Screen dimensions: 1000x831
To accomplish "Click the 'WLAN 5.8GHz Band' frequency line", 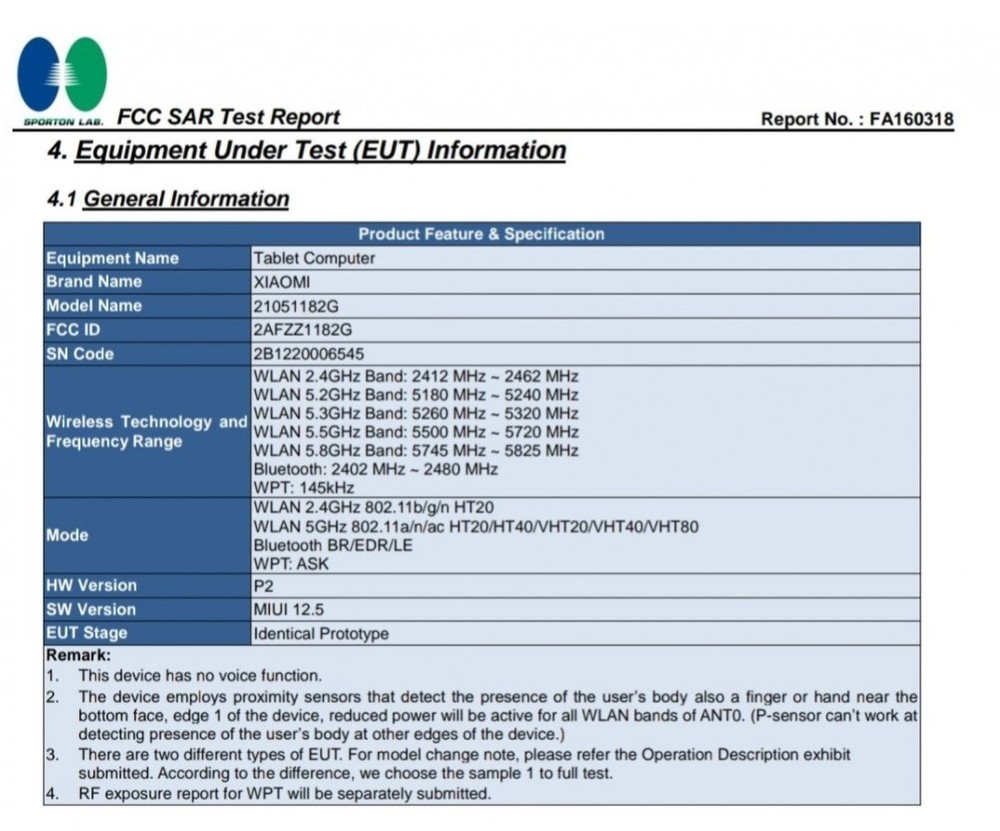I will point(416,451).
